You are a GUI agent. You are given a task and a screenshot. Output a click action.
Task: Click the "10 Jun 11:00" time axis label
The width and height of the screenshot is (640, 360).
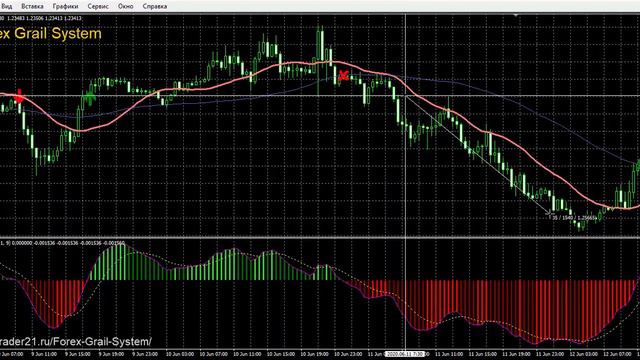point(247,354)
